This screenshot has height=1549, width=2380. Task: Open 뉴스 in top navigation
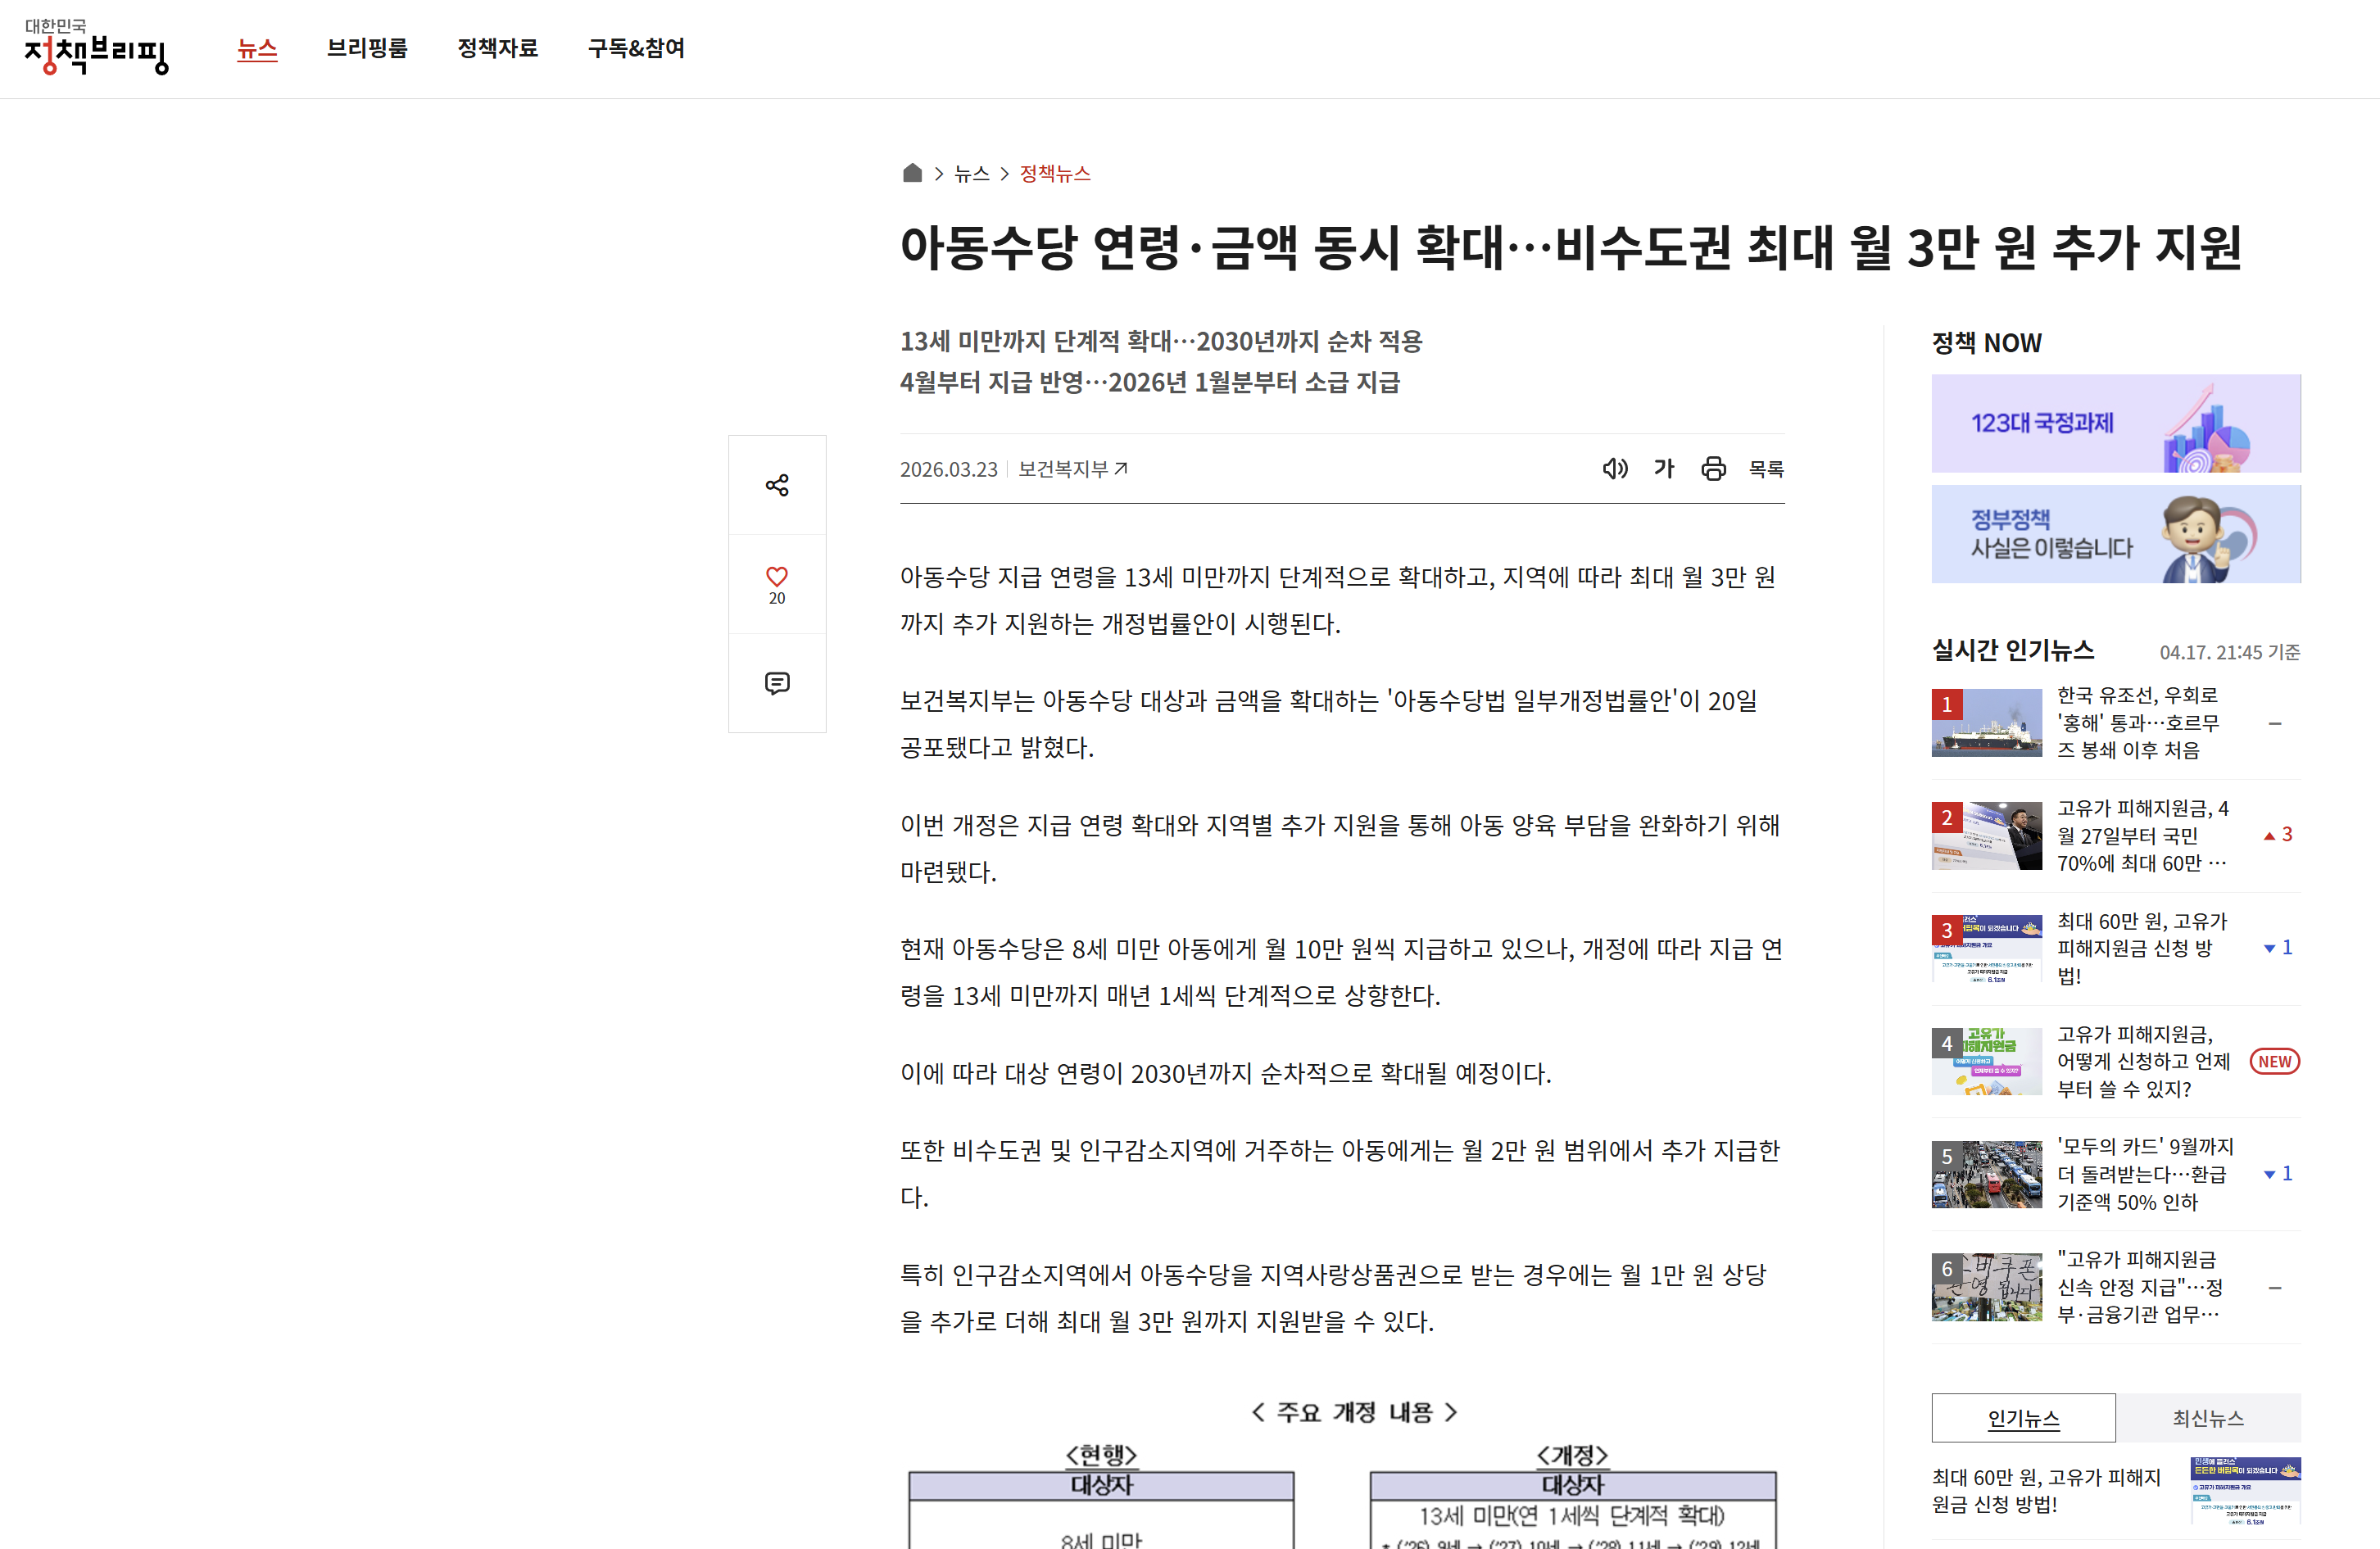point(257,48)
